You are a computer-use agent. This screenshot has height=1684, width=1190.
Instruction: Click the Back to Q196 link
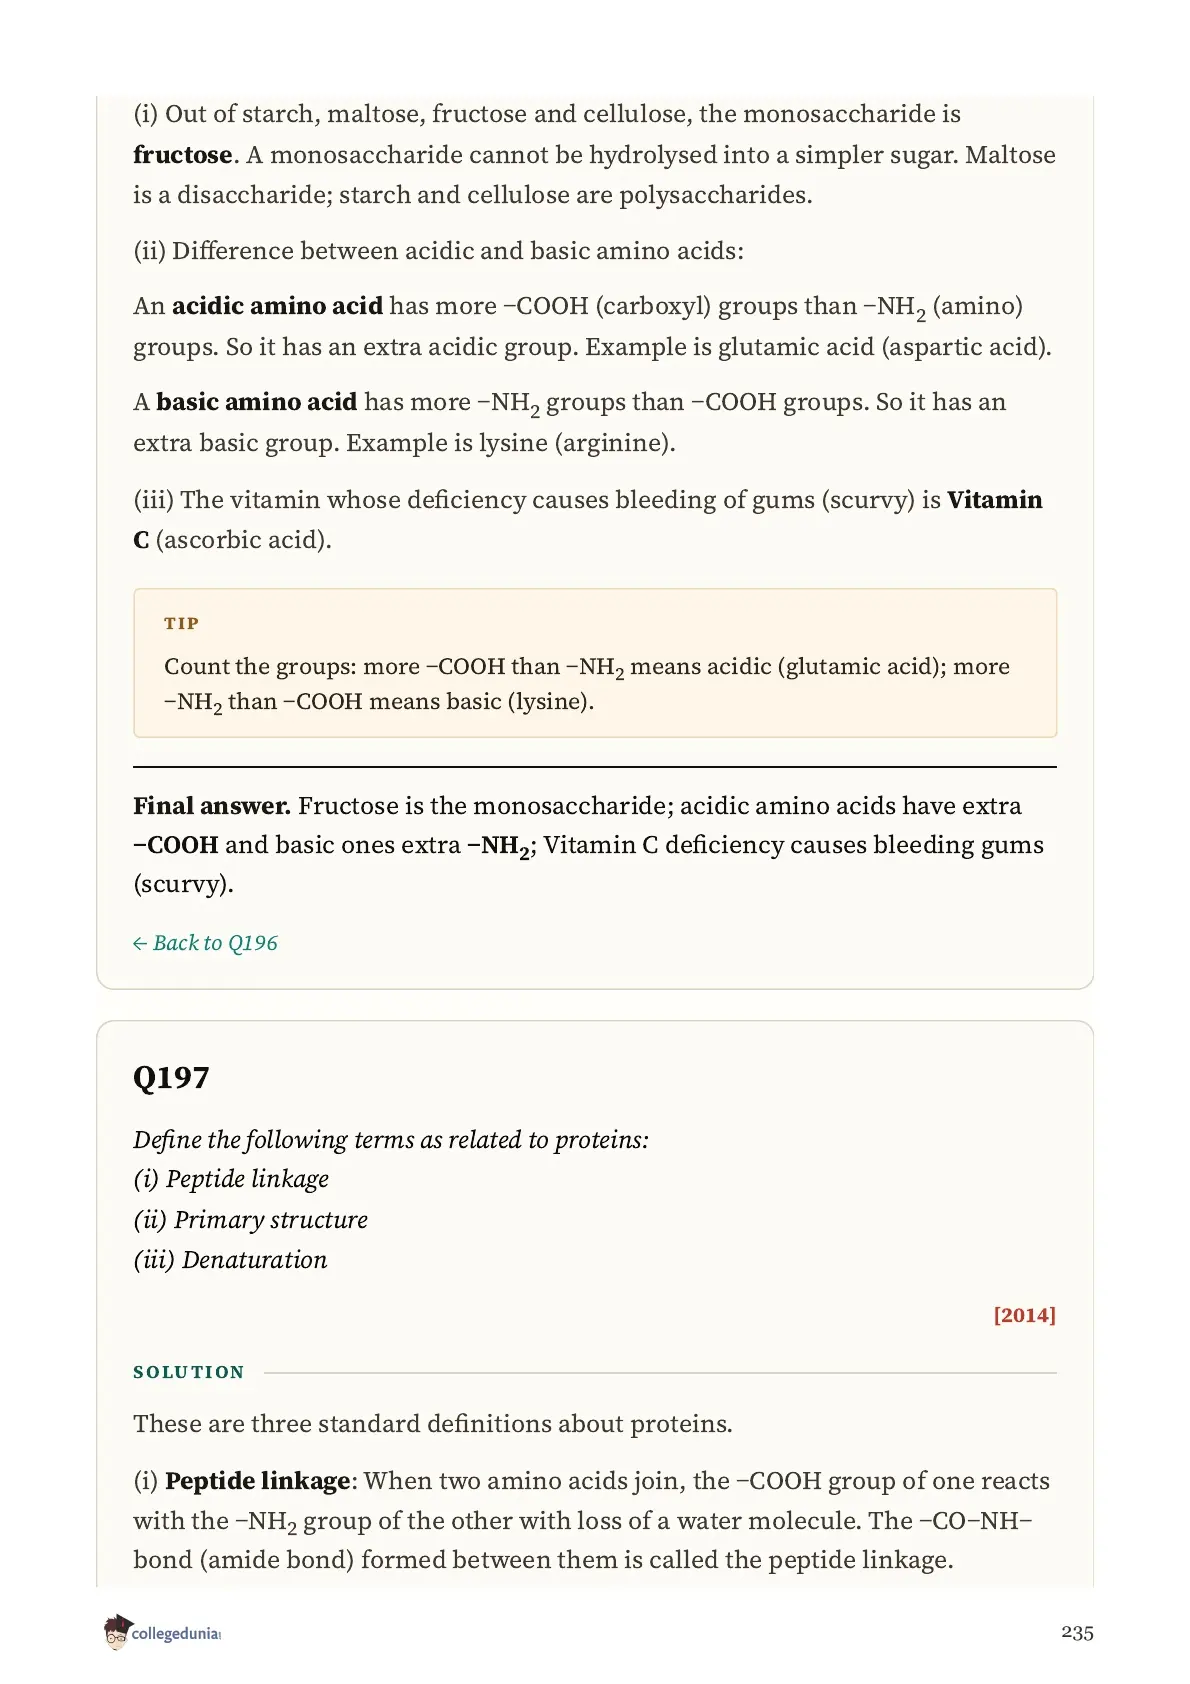[x=205, y=943]
